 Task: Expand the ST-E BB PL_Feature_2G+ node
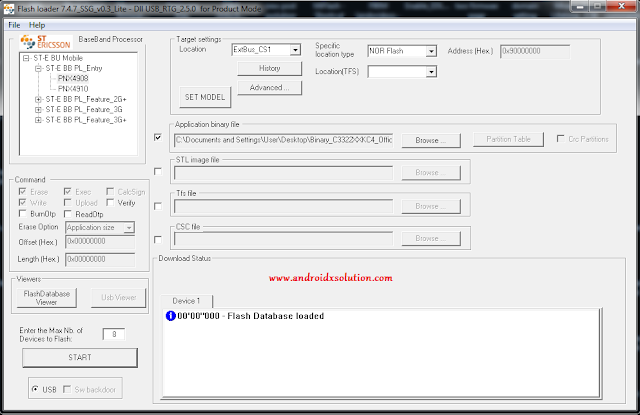pyautogui.click(x=38, y=99)
